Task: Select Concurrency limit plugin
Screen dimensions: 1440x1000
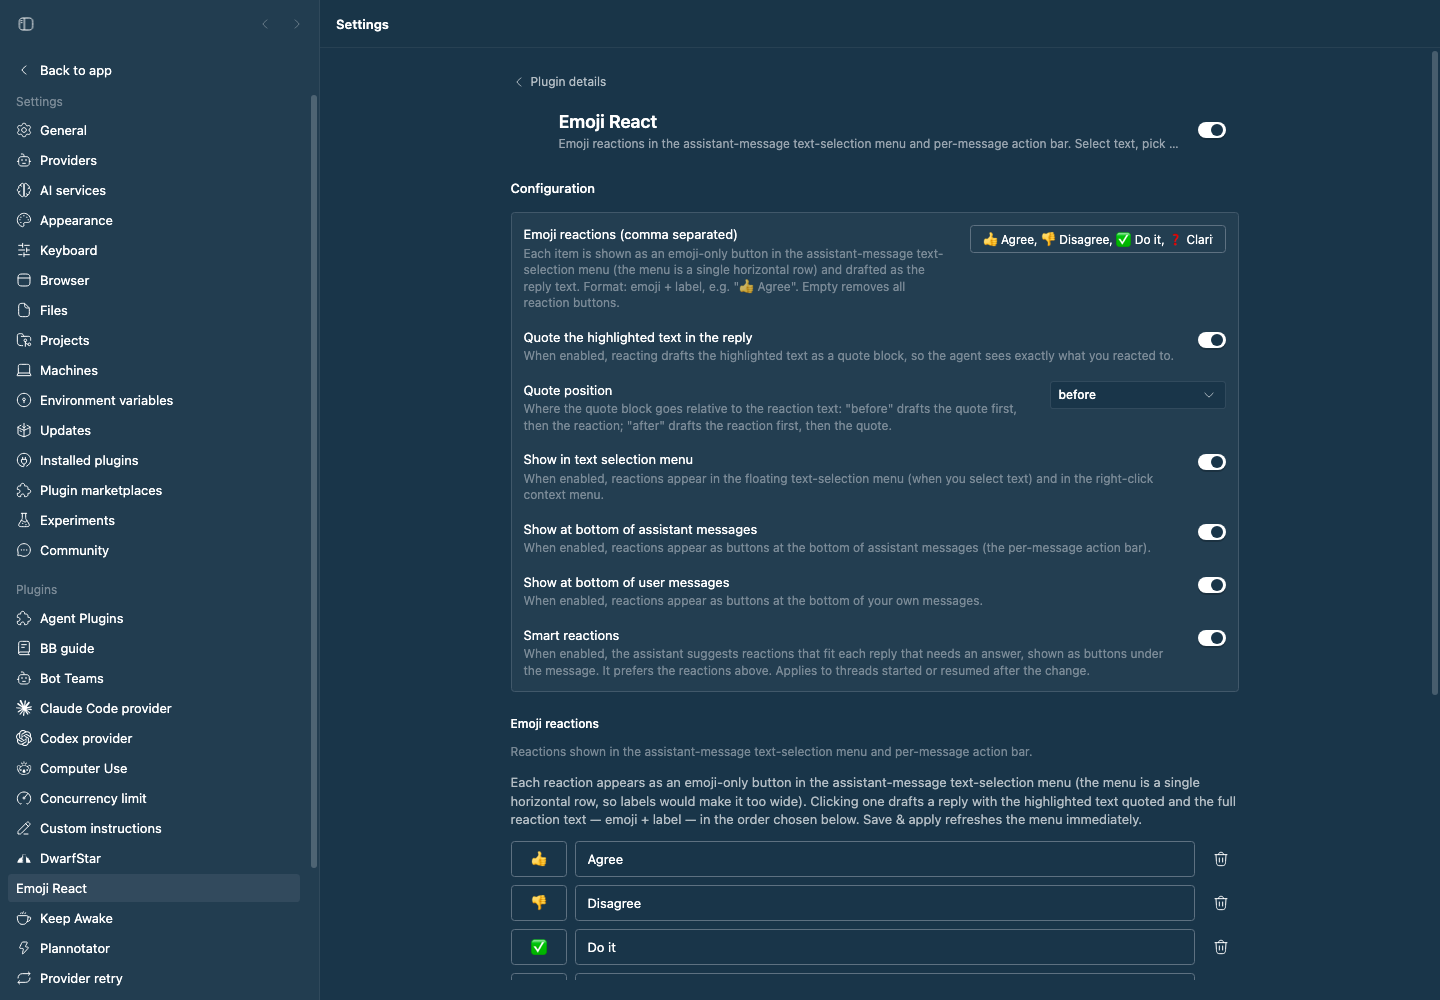Action: click(x=154, y=798)
